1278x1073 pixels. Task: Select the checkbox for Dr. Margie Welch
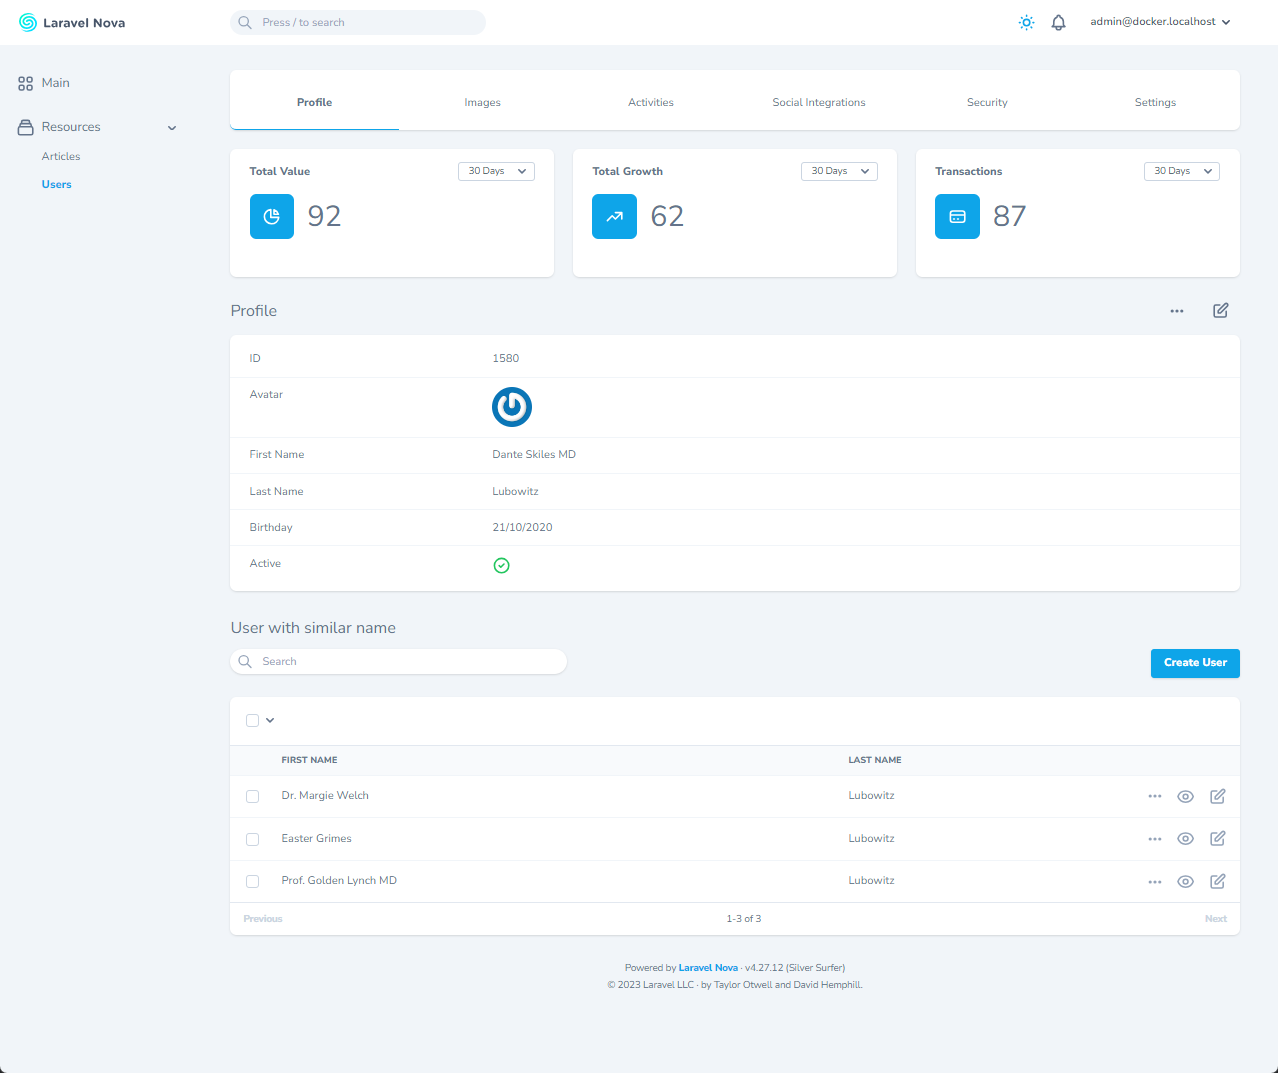252,796
